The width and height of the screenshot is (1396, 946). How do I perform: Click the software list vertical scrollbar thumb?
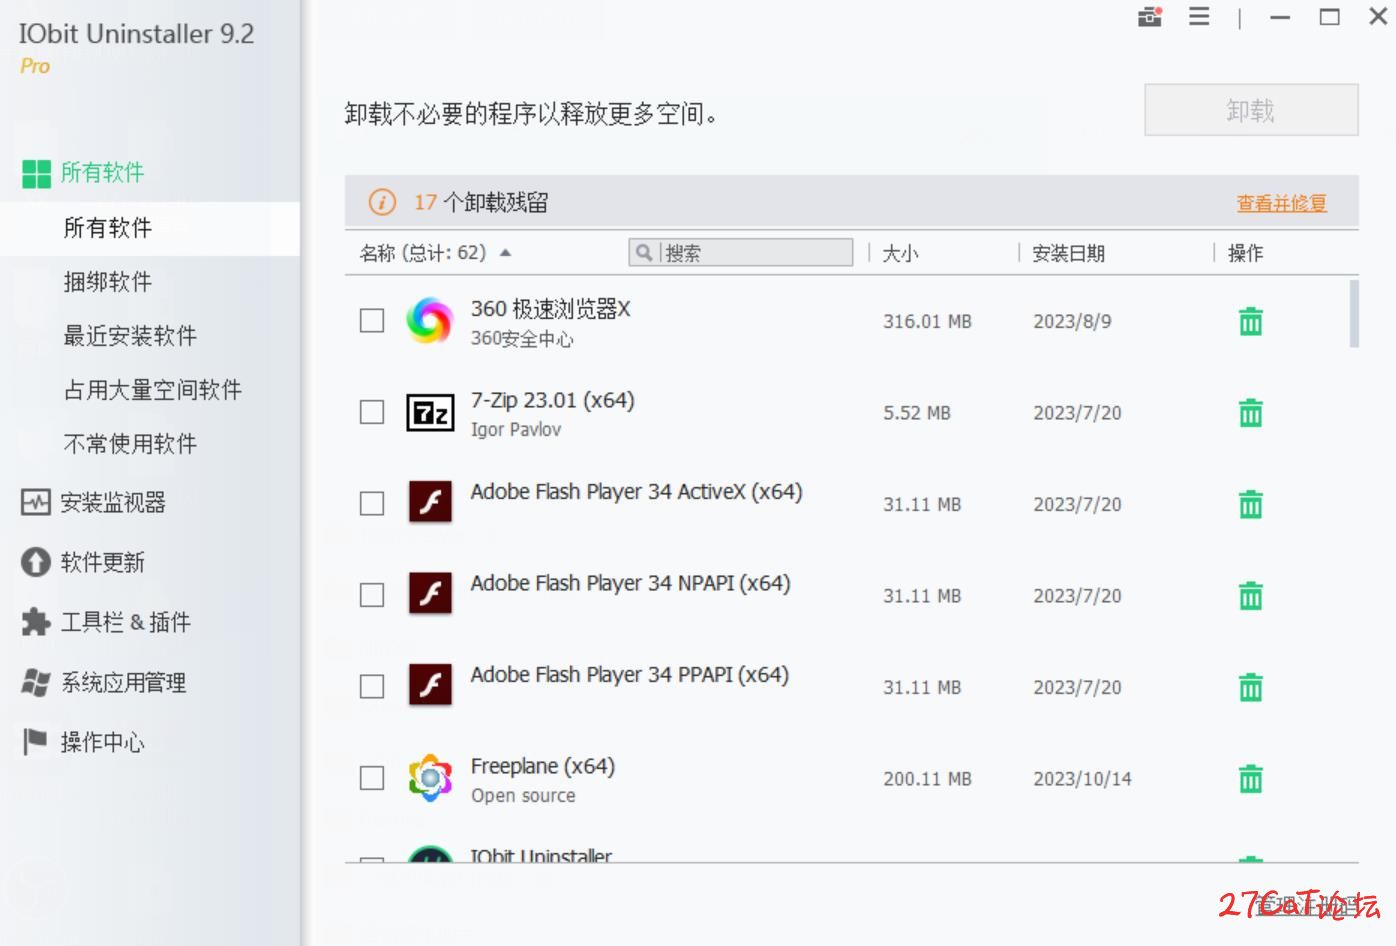[x=1354, y=313]
